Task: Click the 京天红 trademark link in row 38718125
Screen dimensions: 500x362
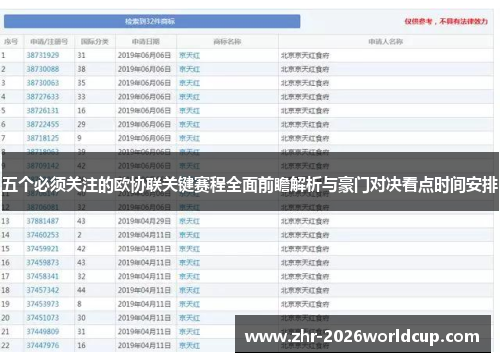Action: tap(189, 139)
